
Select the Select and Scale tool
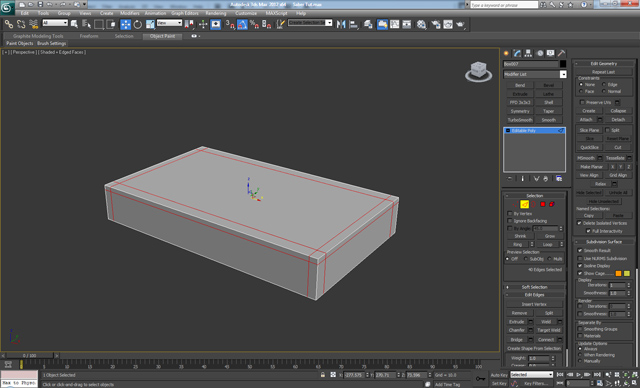click(150, 24)
